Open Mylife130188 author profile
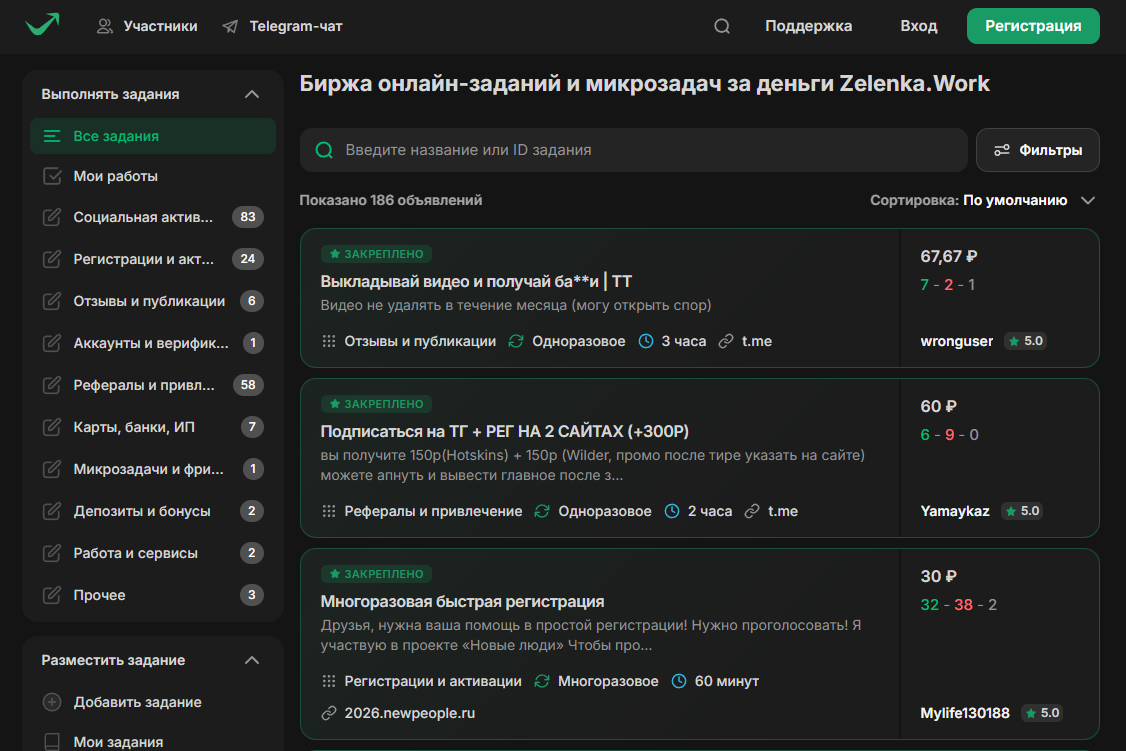This screenshot has width=1126, height=751. point(964,713)
